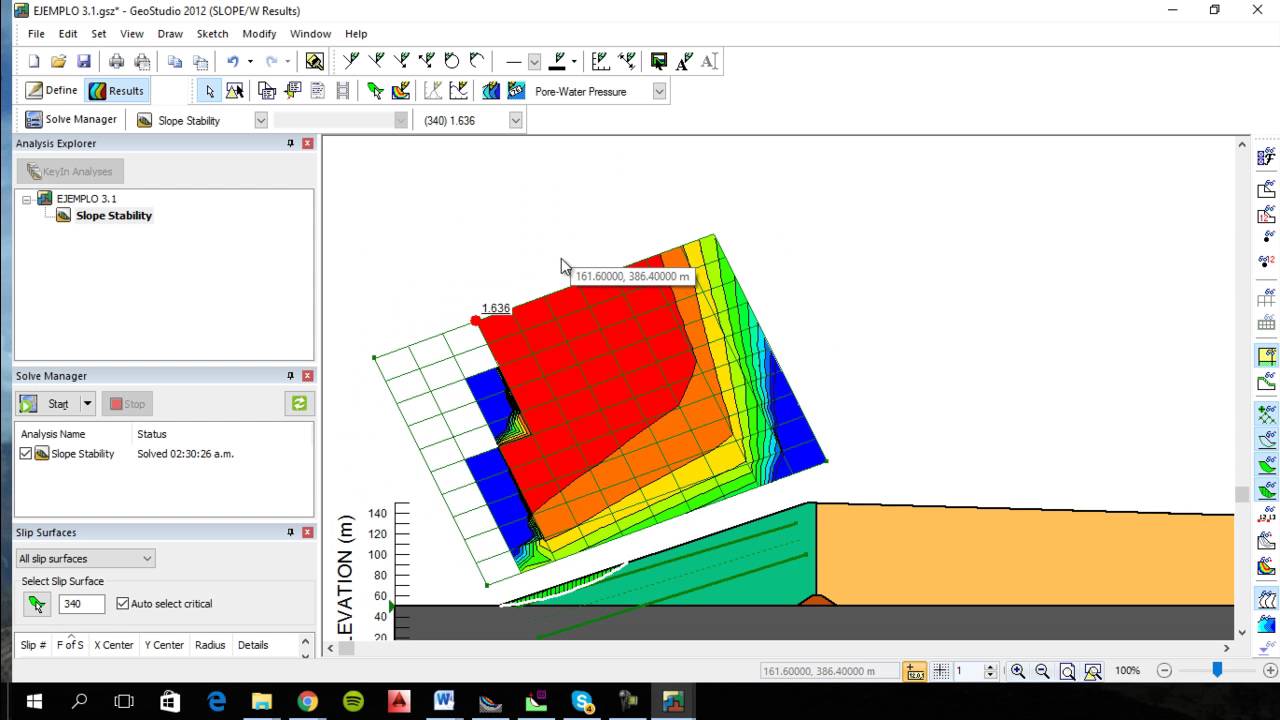Open the line style dropdown in toolbar
The width and height of the screenshot is (1280, 720).
click(x=534, y=62)
